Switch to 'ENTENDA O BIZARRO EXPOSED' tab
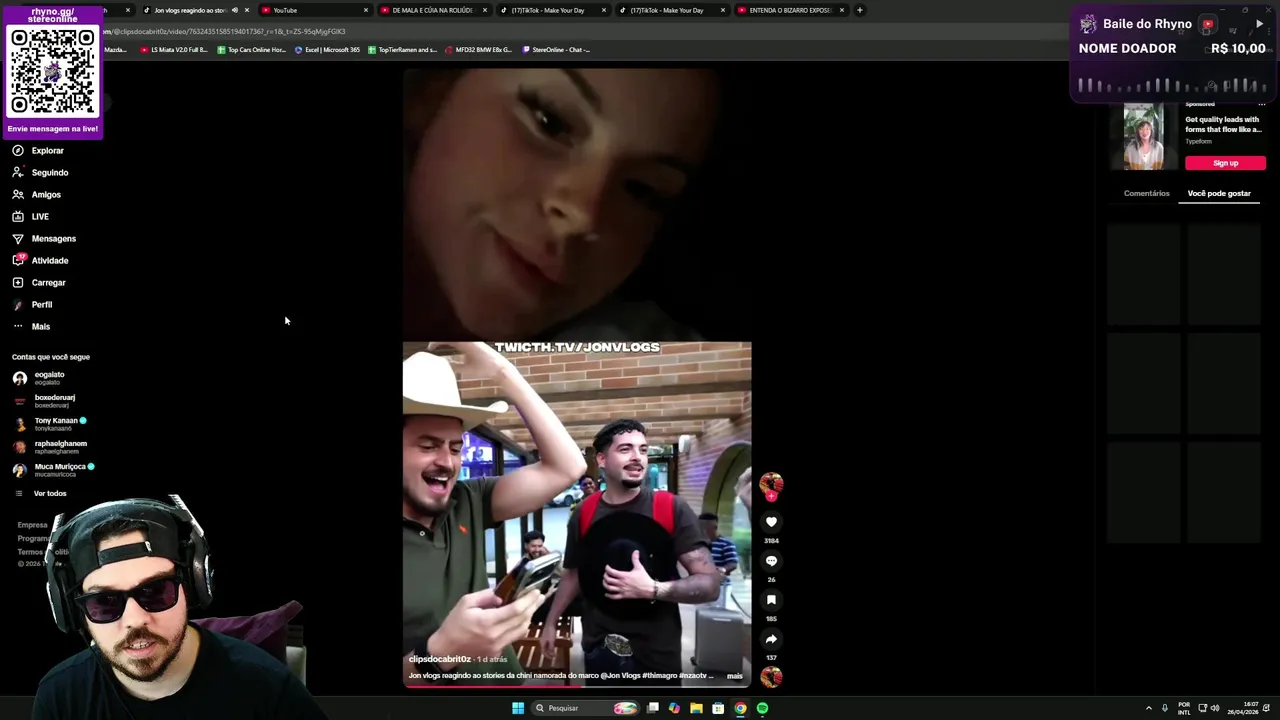 [x=790, y=10]
